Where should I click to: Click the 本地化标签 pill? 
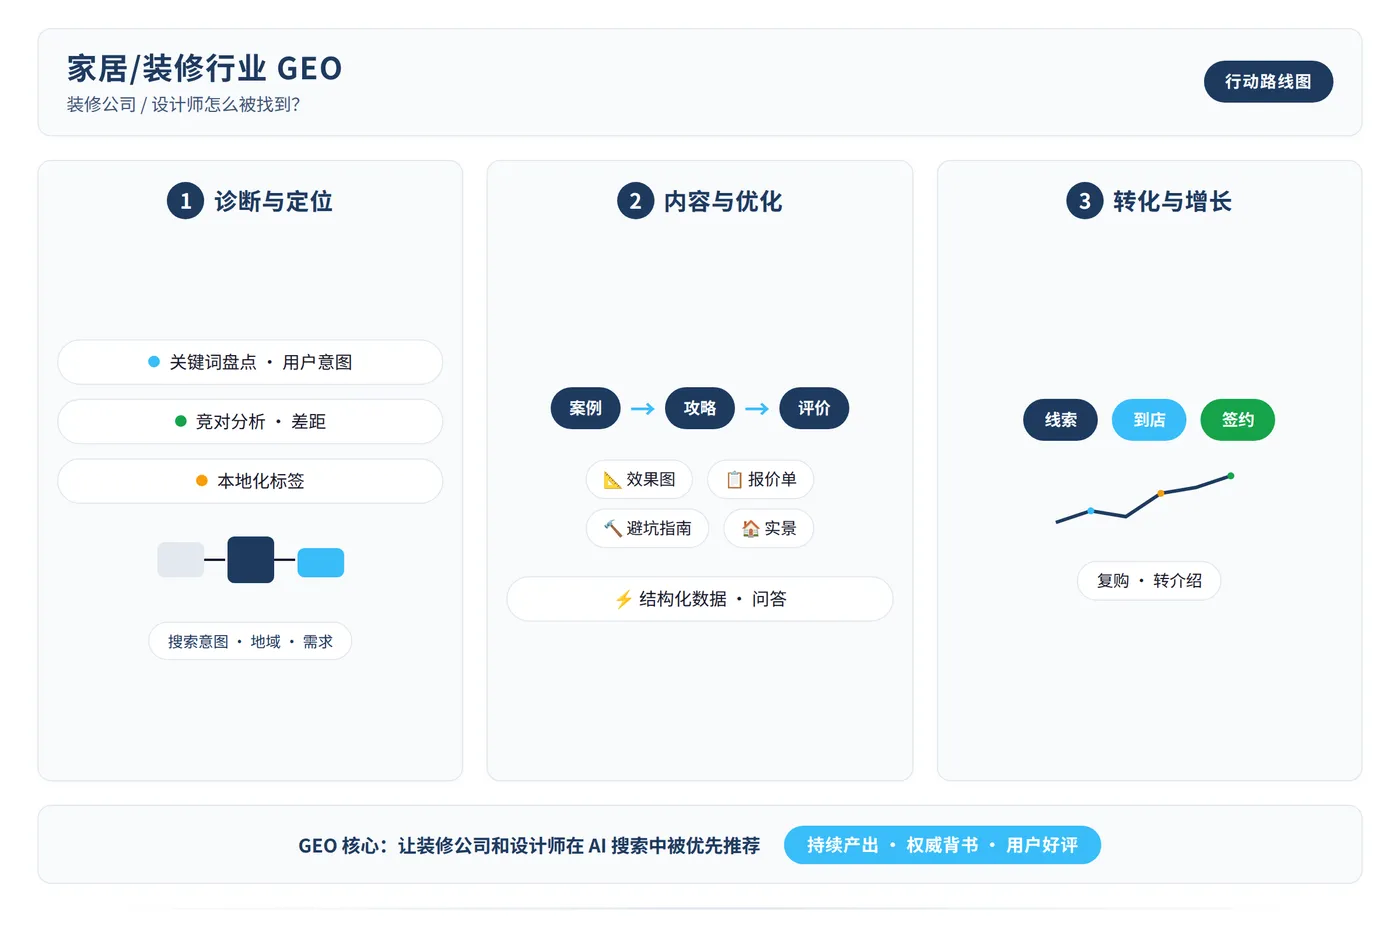[x=250, y=481]
